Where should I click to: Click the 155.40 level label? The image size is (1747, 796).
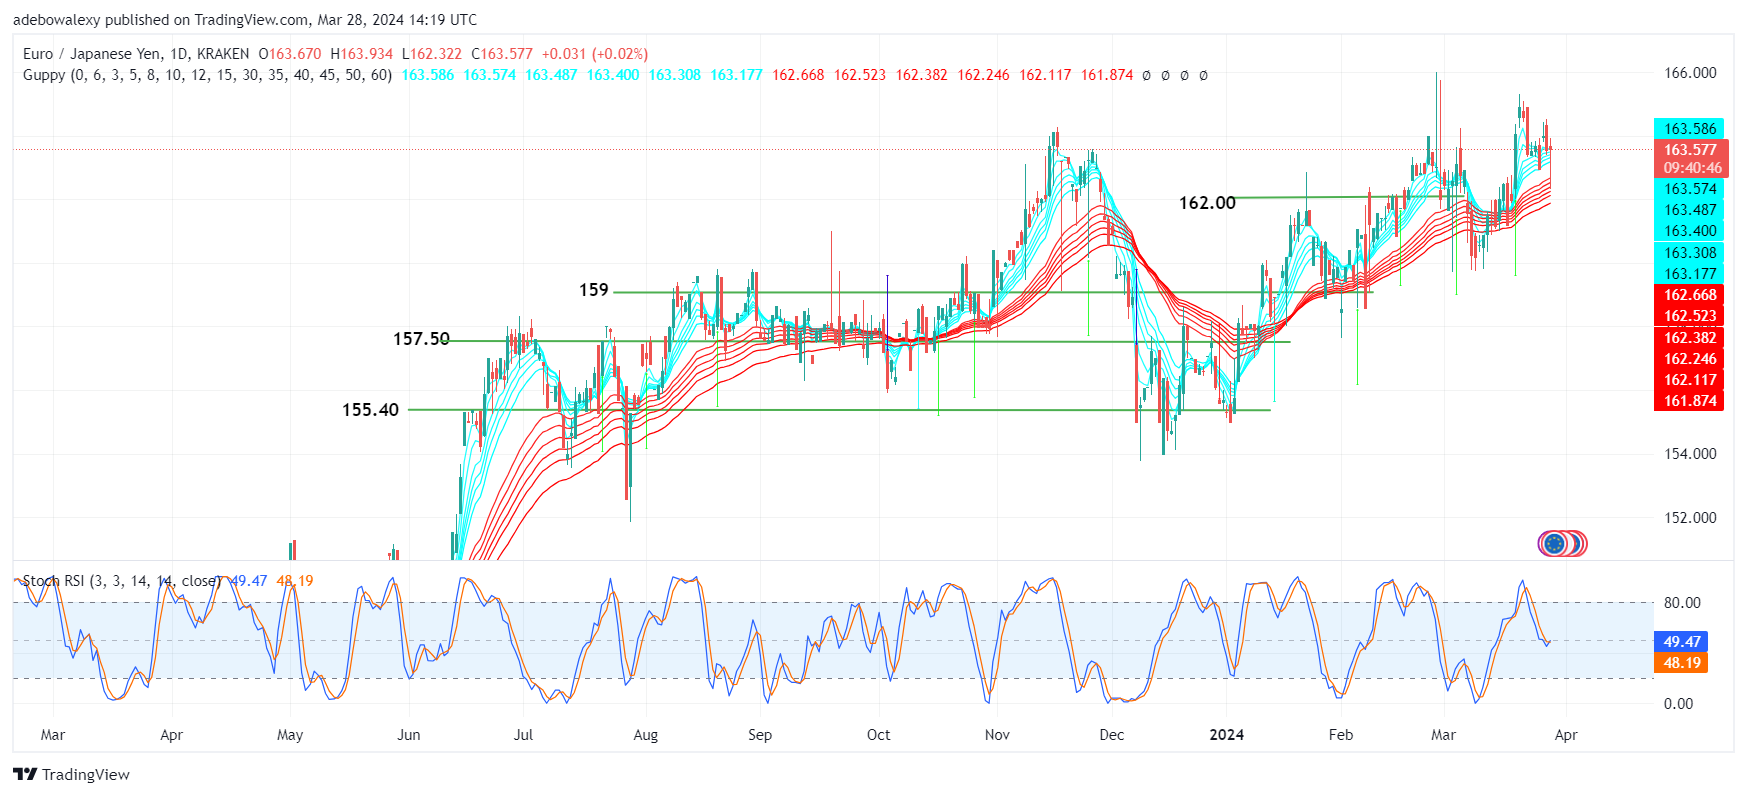click(x=370, y=410)
